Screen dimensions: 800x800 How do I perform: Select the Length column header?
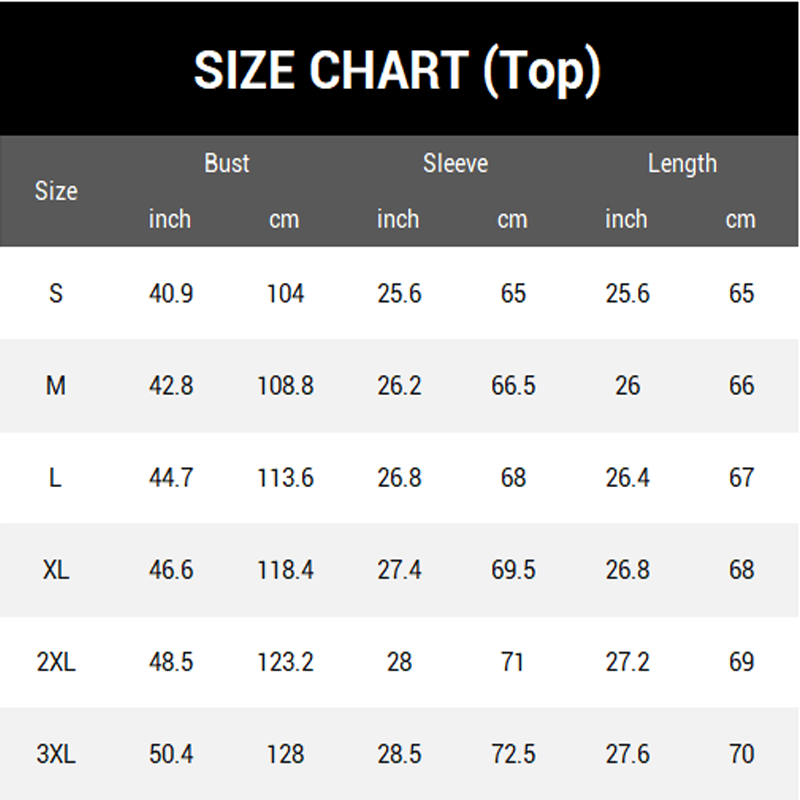[x=682, y=164]
